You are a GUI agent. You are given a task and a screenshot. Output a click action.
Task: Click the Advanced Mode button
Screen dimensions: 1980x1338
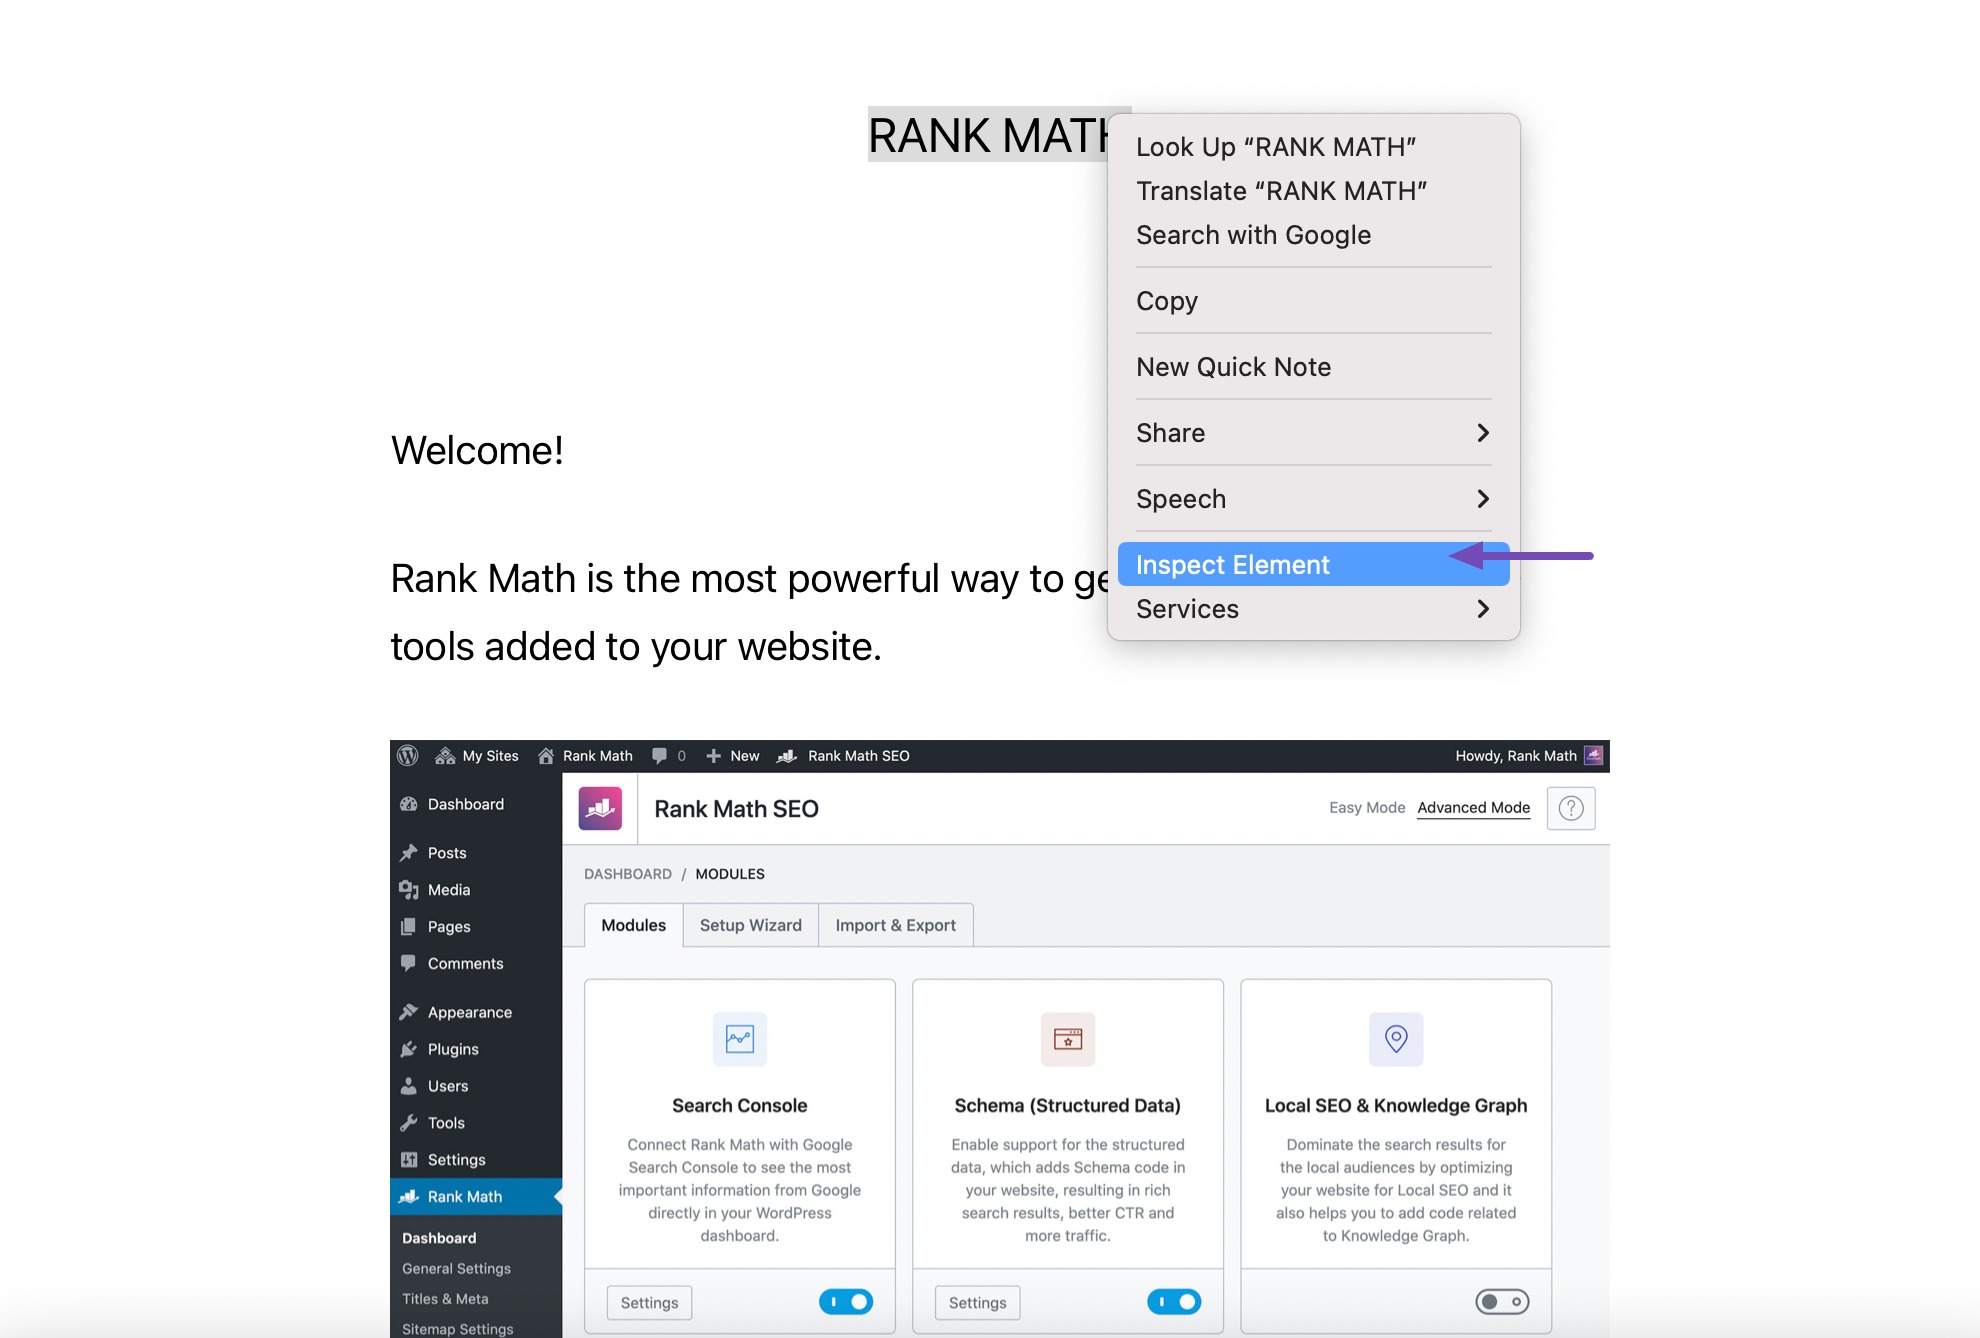coord(1474,808)
